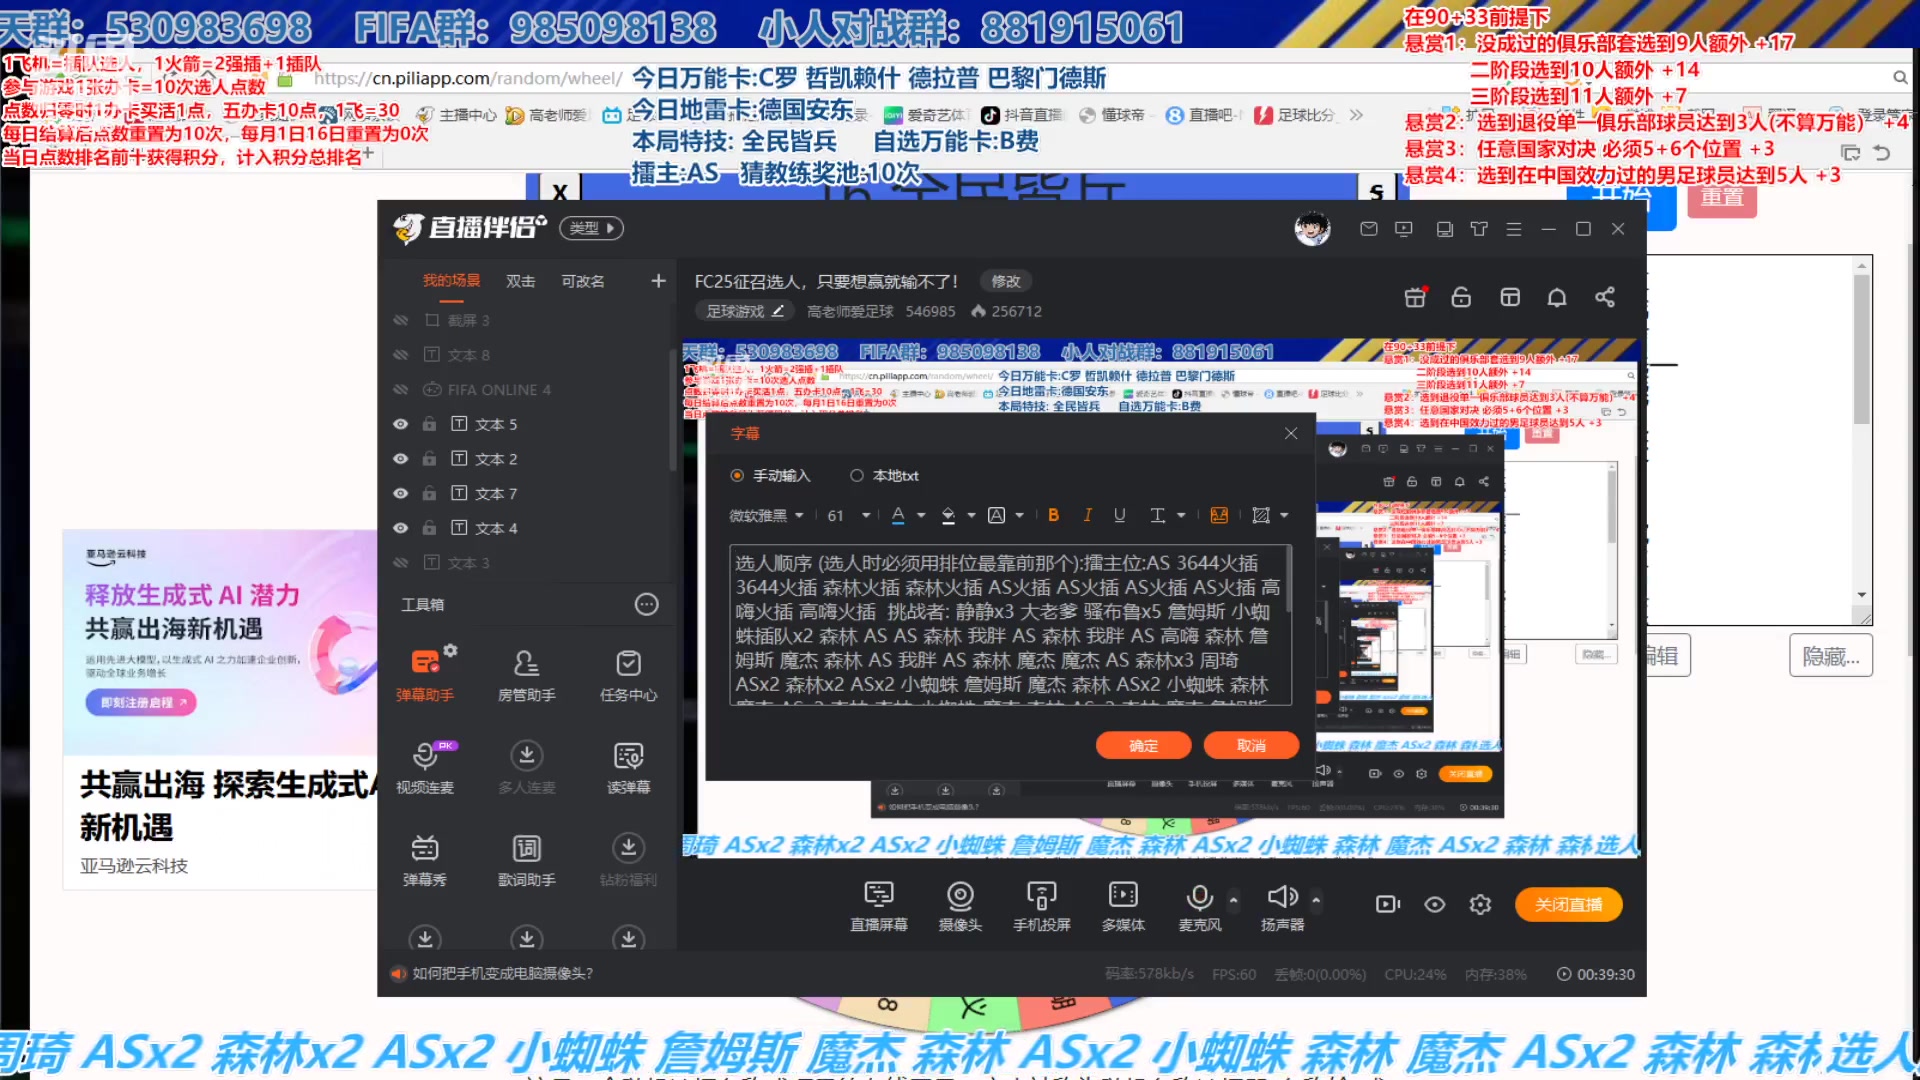Switch to 可改名 scene tab
The height and width of the screenshot is (1080, 1920).
point(583,281)
